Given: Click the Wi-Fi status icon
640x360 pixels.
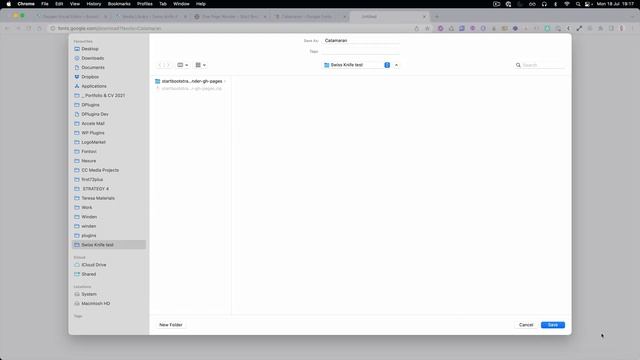Looking at the screenshot, I should tap(567, 4).
